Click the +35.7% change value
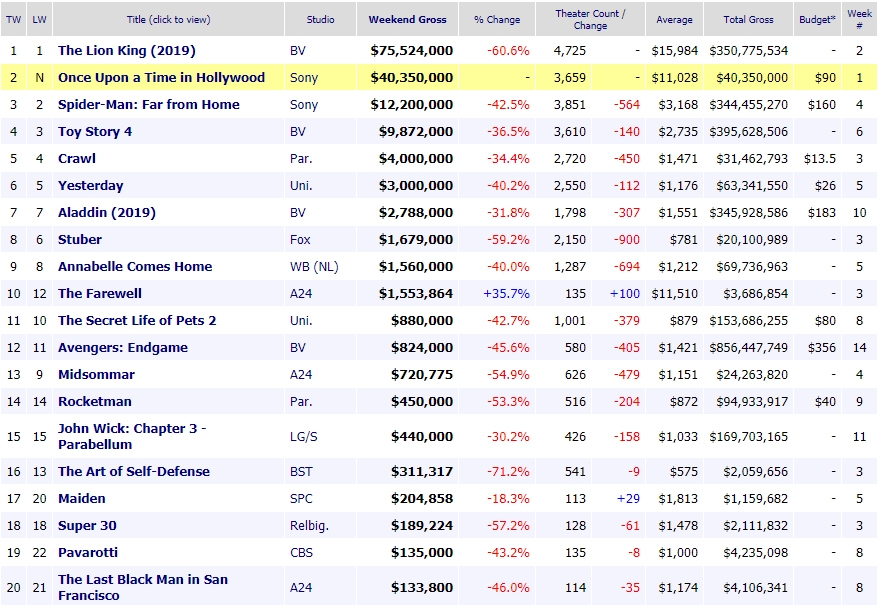The image size is (880, 605). point(506,293)
